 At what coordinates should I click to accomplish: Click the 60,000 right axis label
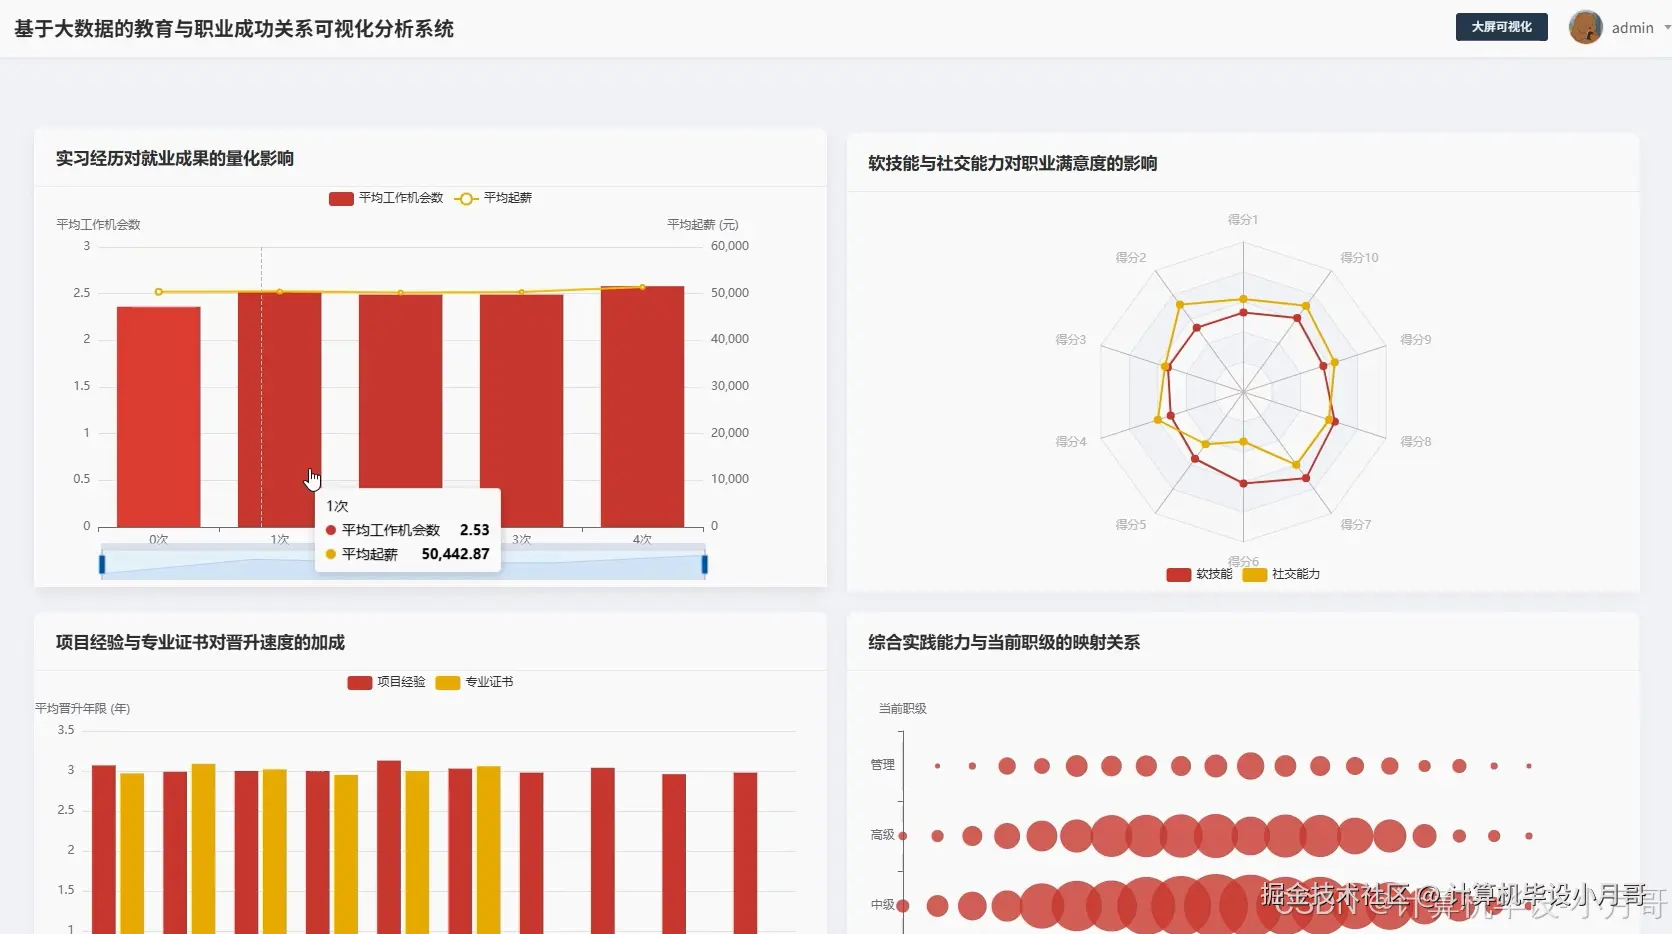[x=730, y=246]
